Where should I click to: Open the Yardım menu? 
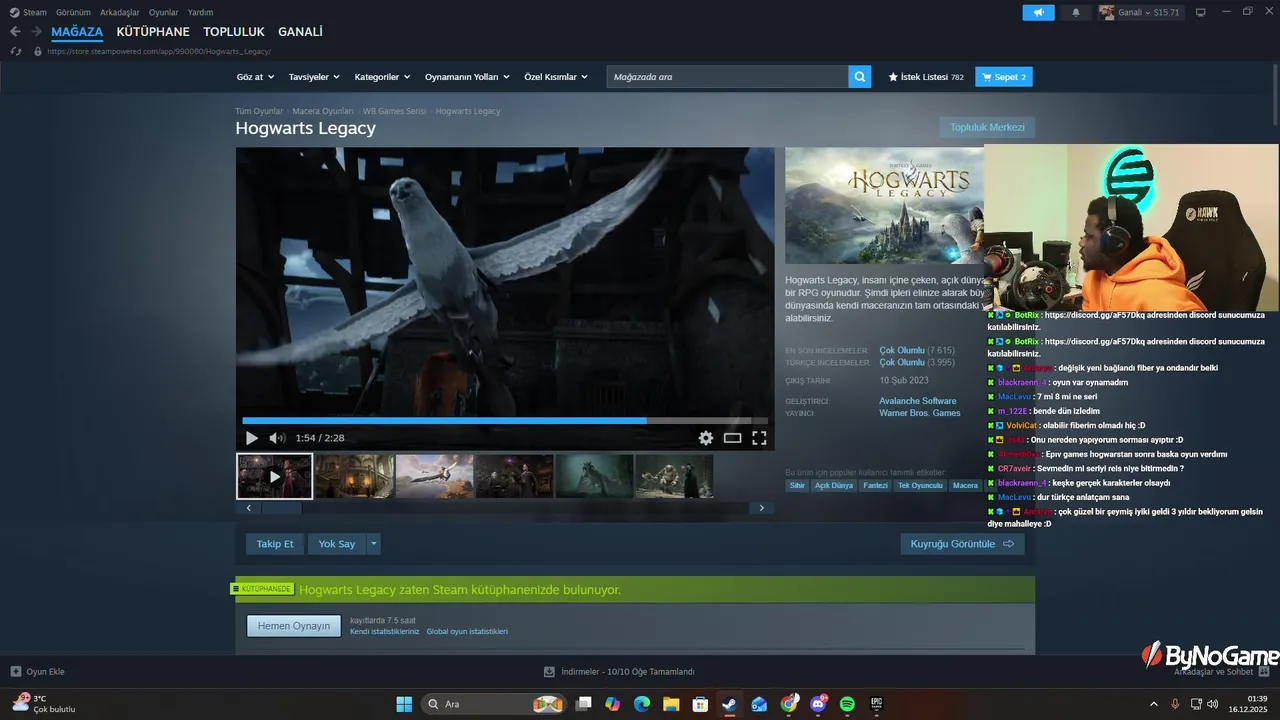(x=200, y=12)
